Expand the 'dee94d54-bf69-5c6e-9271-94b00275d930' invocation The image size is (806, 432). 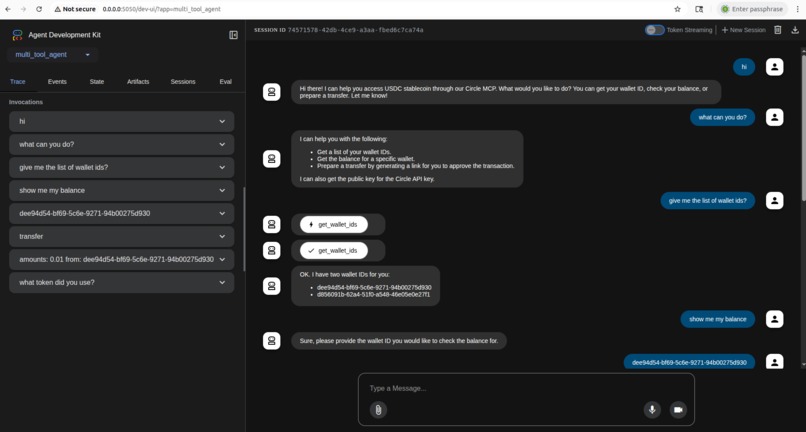[x=121, y=213]
